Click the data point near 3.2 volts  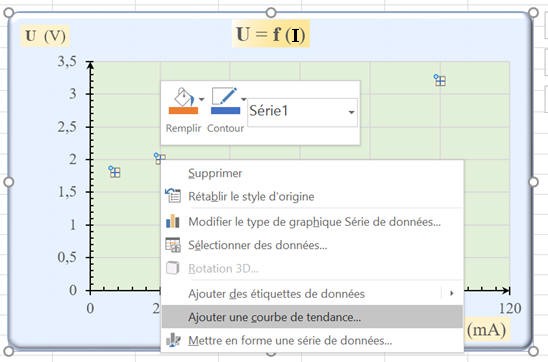(x=440, y=80)
